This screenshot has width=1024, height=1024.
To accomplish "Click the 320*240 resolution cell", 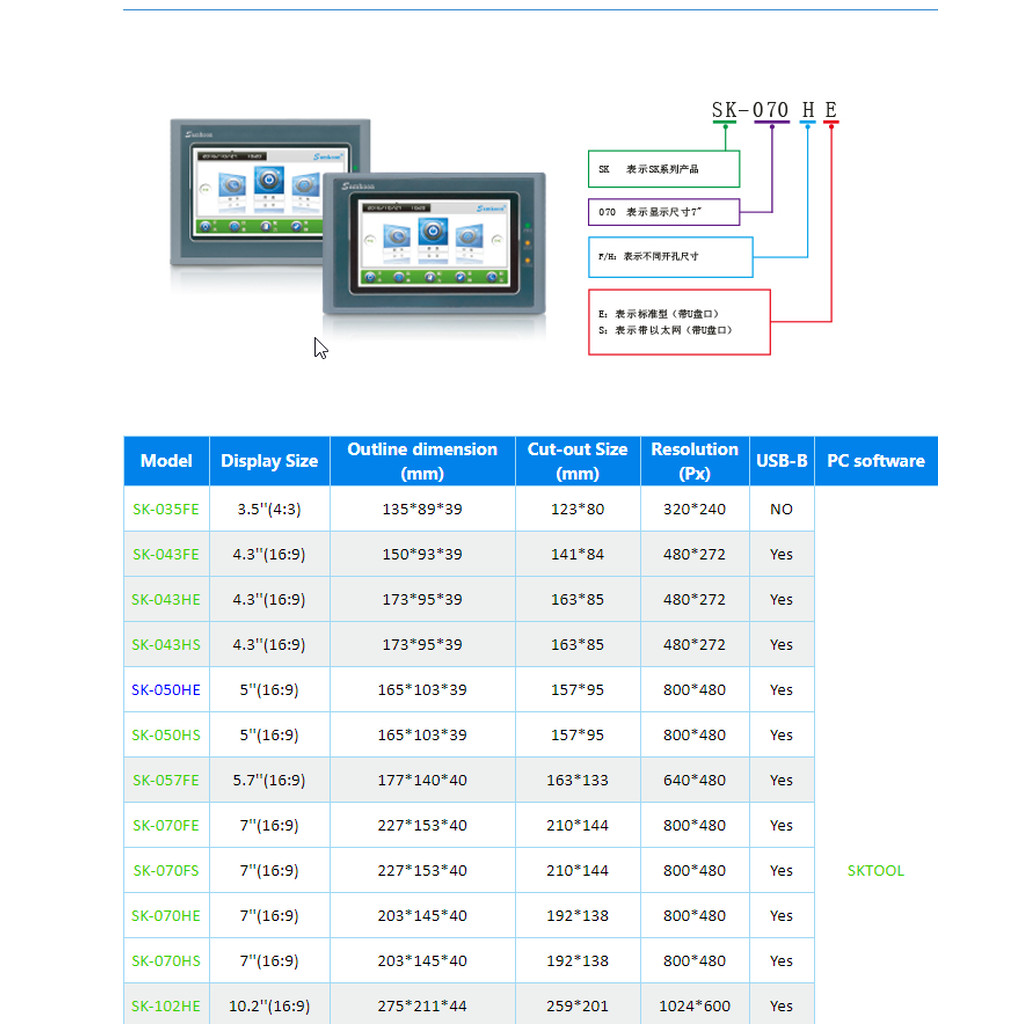I will pos(694,509).
